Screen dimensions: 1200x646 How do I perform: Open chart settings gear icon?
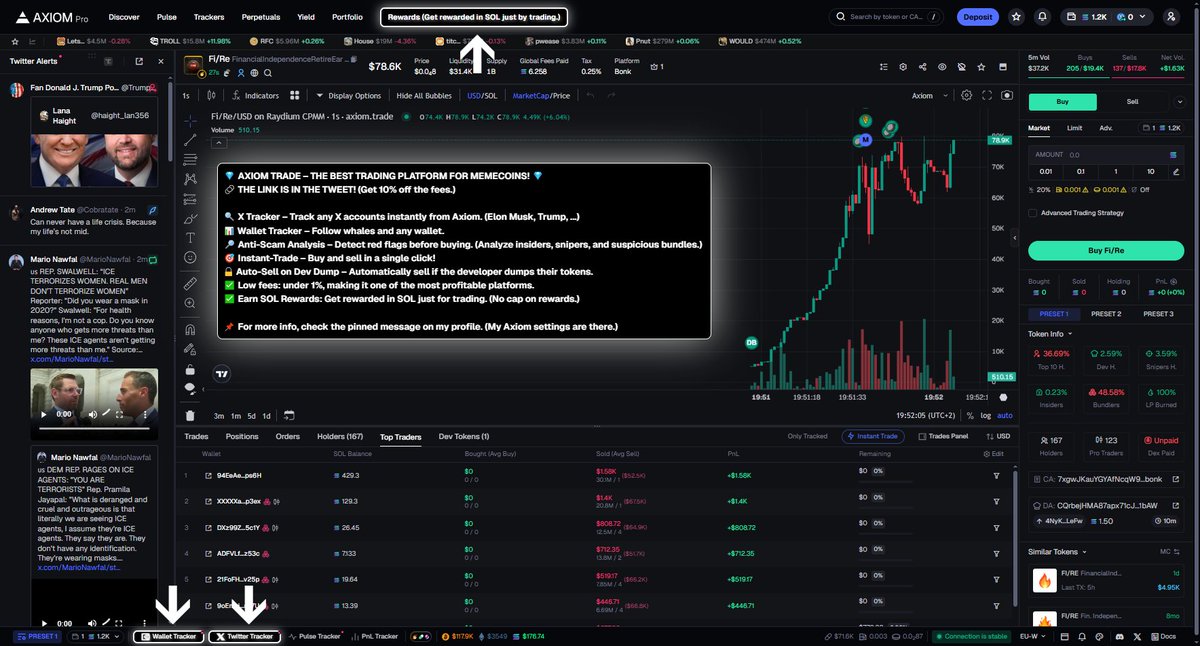tap(966, 96)
